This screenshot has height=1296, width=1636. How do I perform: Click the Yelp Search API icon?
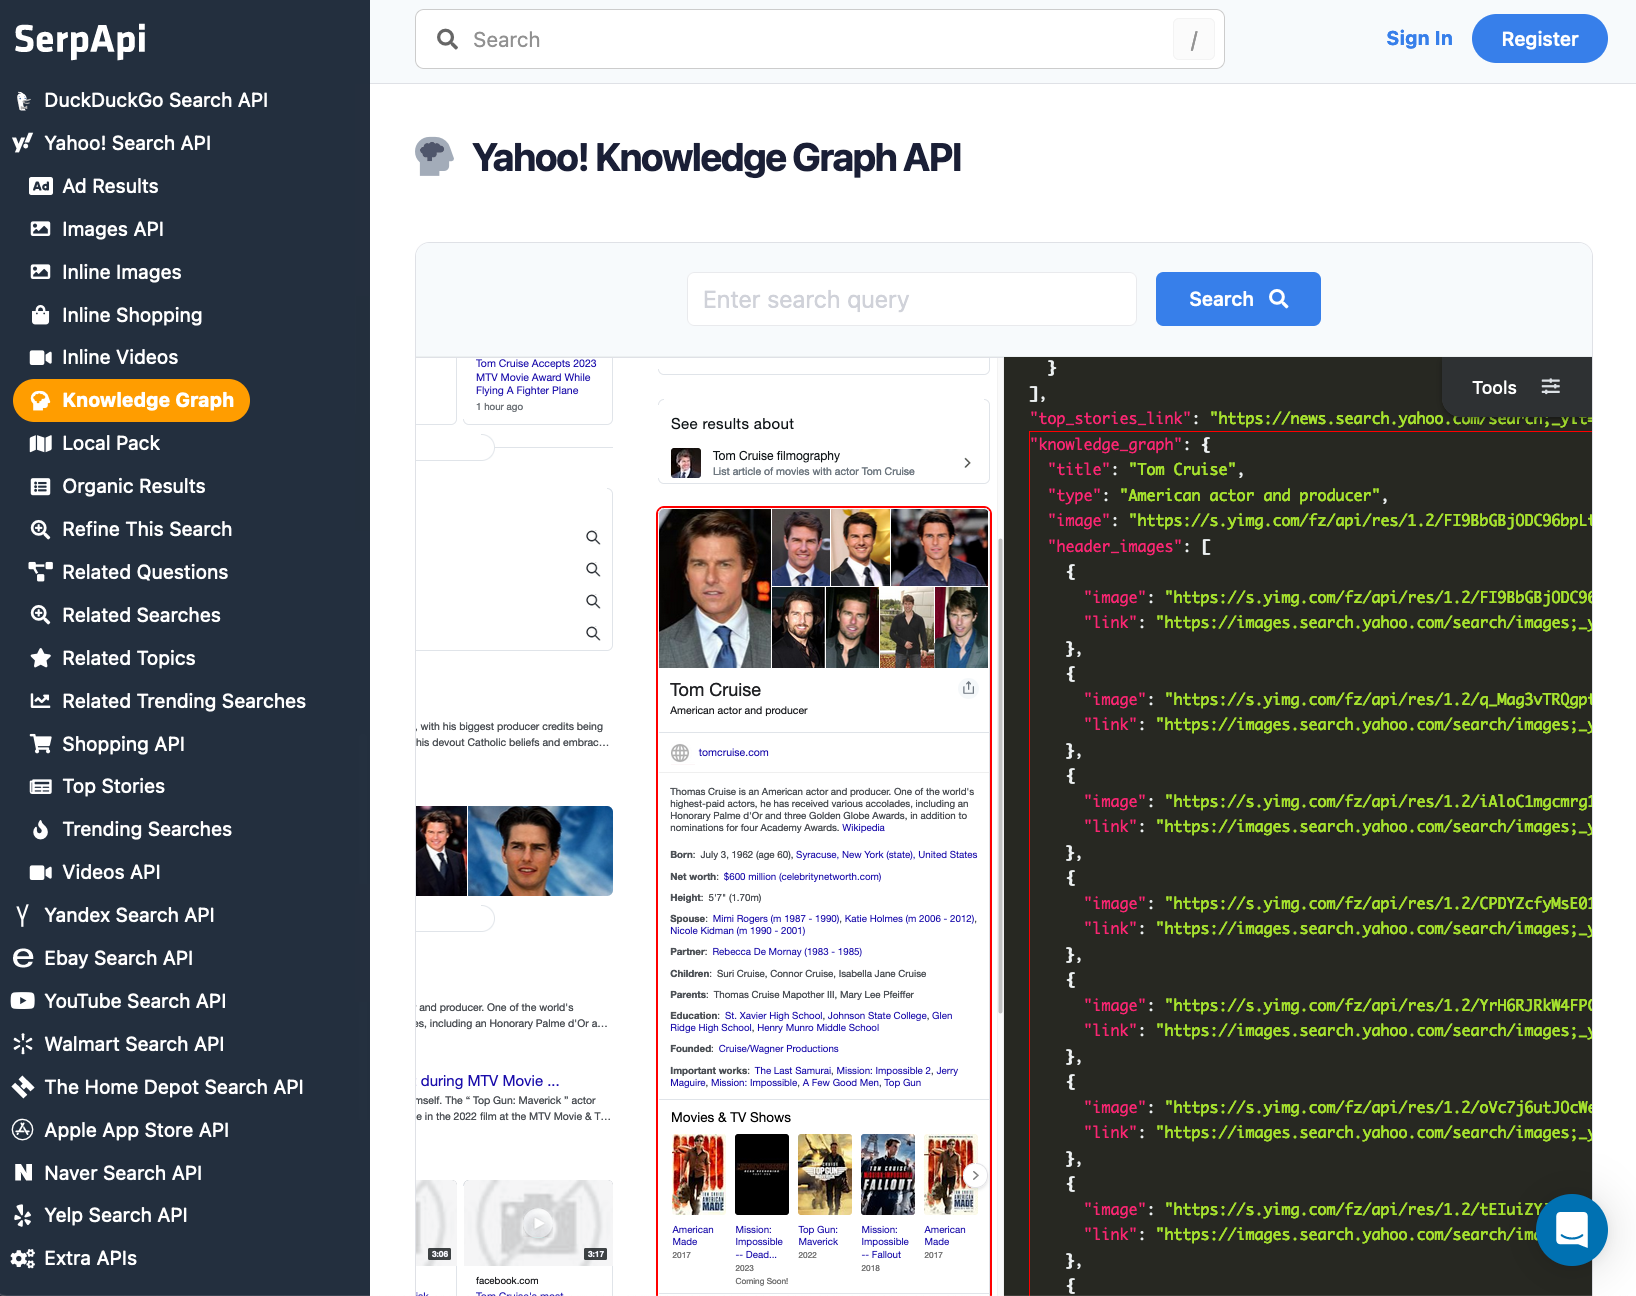click(23, 1215)
